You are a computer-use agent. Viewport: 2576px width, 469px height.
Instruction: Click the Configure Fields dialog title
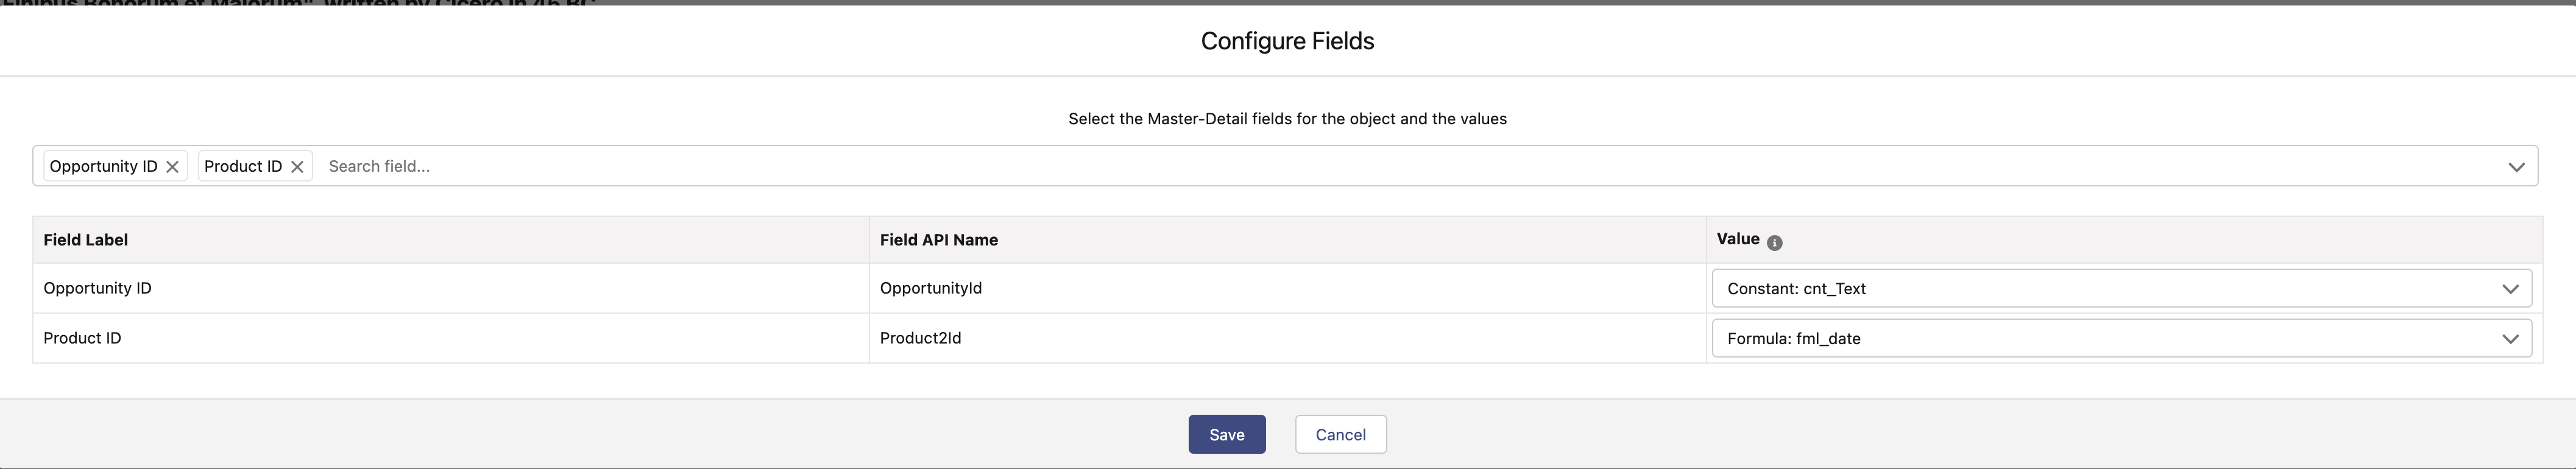pyautogui.click(x=1287, y=42)
